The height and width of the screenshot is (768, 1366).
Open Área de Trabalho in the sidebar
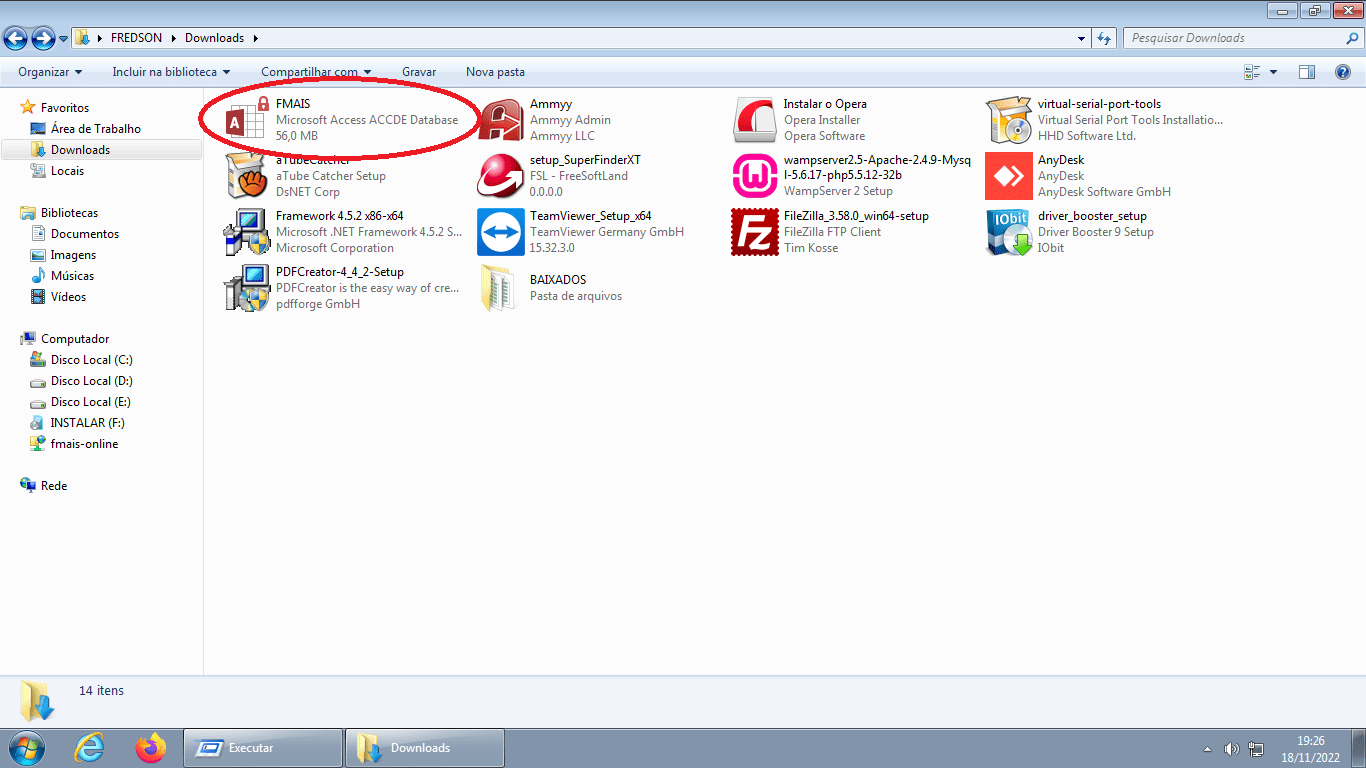pos(96,129)
